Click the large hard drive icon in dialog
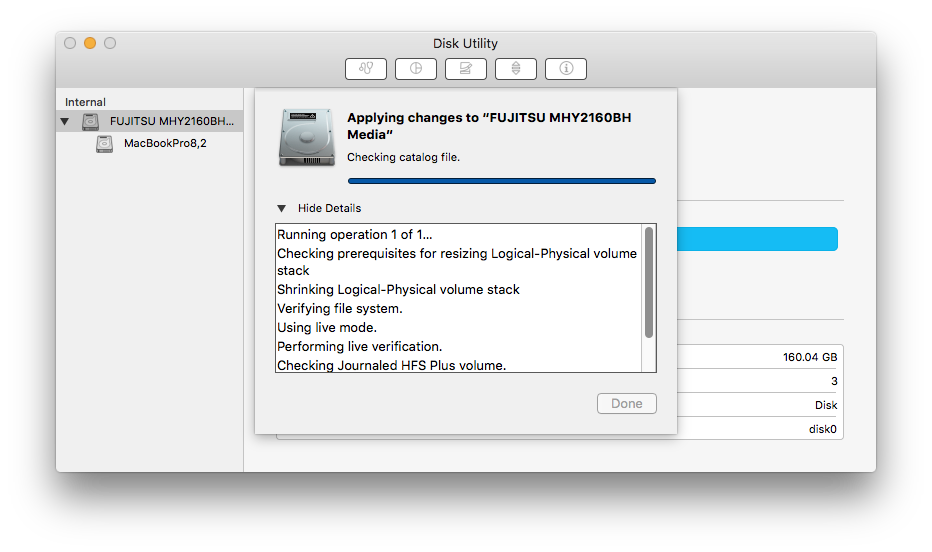This screenshot has width=932, height=552. coord(307,137)
